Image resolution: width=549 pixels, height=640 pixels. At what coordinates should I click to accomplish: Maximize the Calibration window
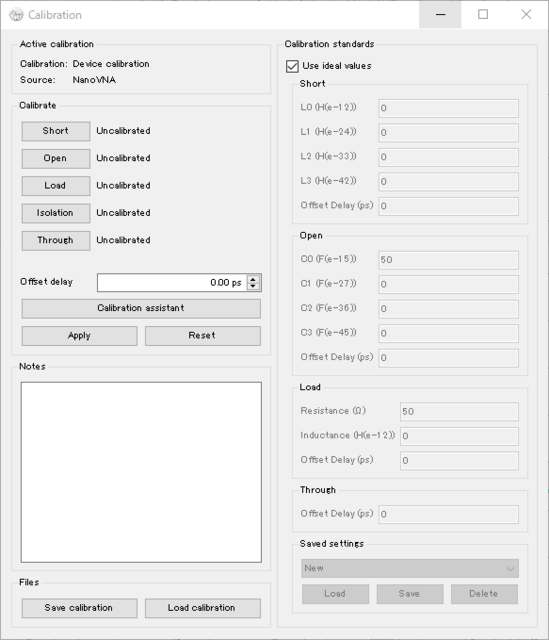483,15
